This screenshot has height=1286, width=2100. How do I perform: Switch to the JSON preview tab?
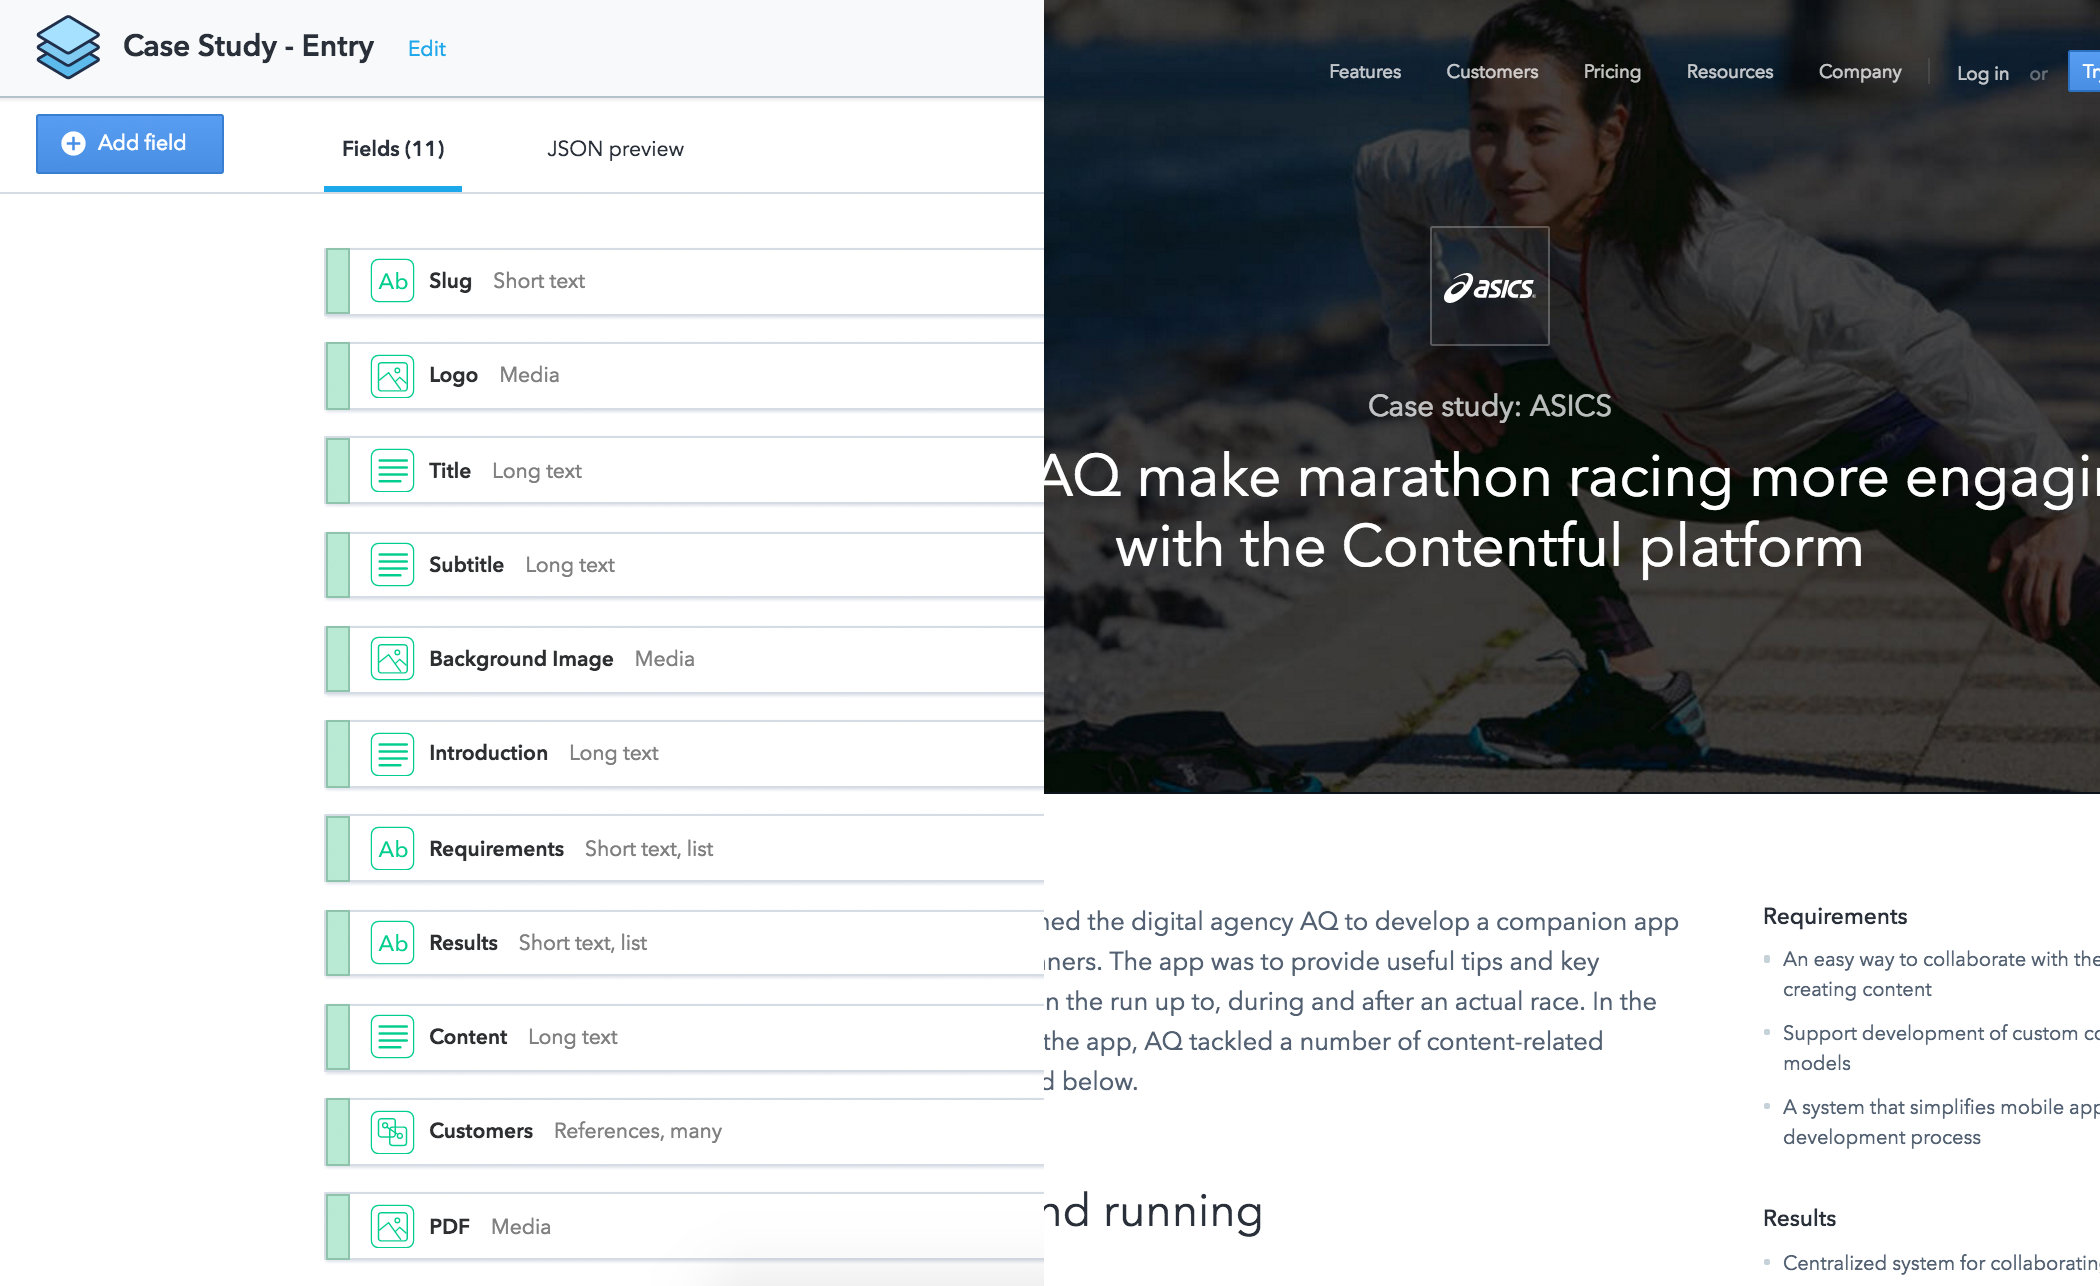coord(615,149)
